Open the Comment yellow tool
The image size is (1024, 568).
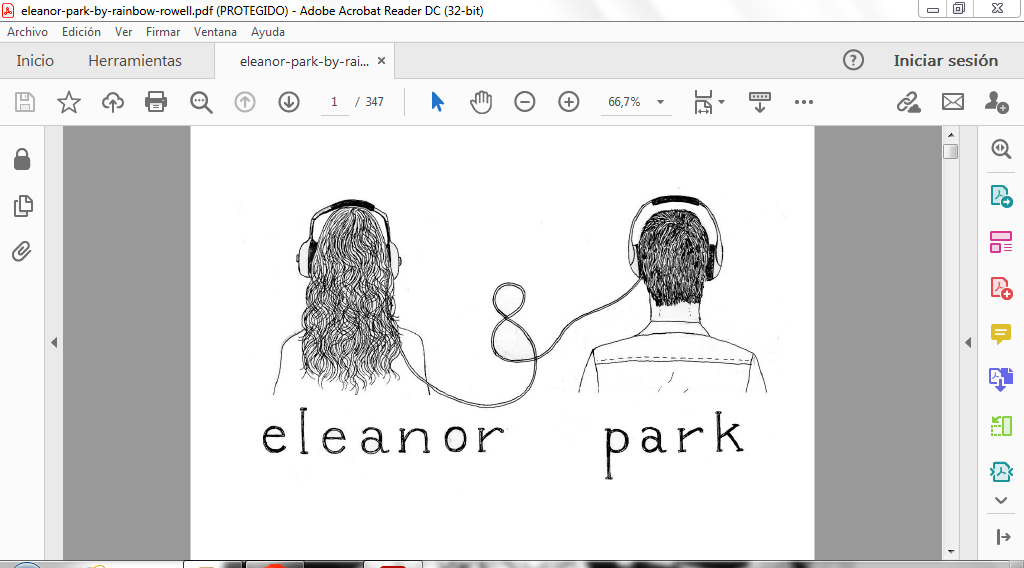pos(1001,334)
